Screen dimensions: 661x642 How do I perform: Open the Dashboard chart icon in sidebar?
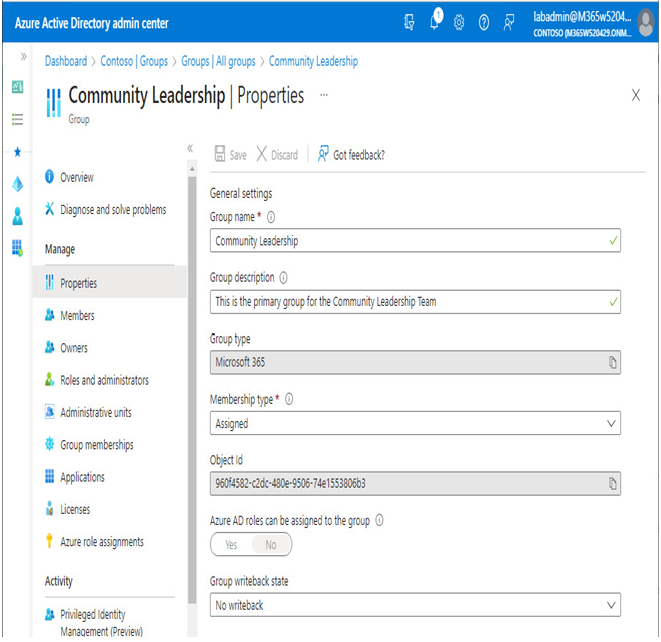(17, 87)
